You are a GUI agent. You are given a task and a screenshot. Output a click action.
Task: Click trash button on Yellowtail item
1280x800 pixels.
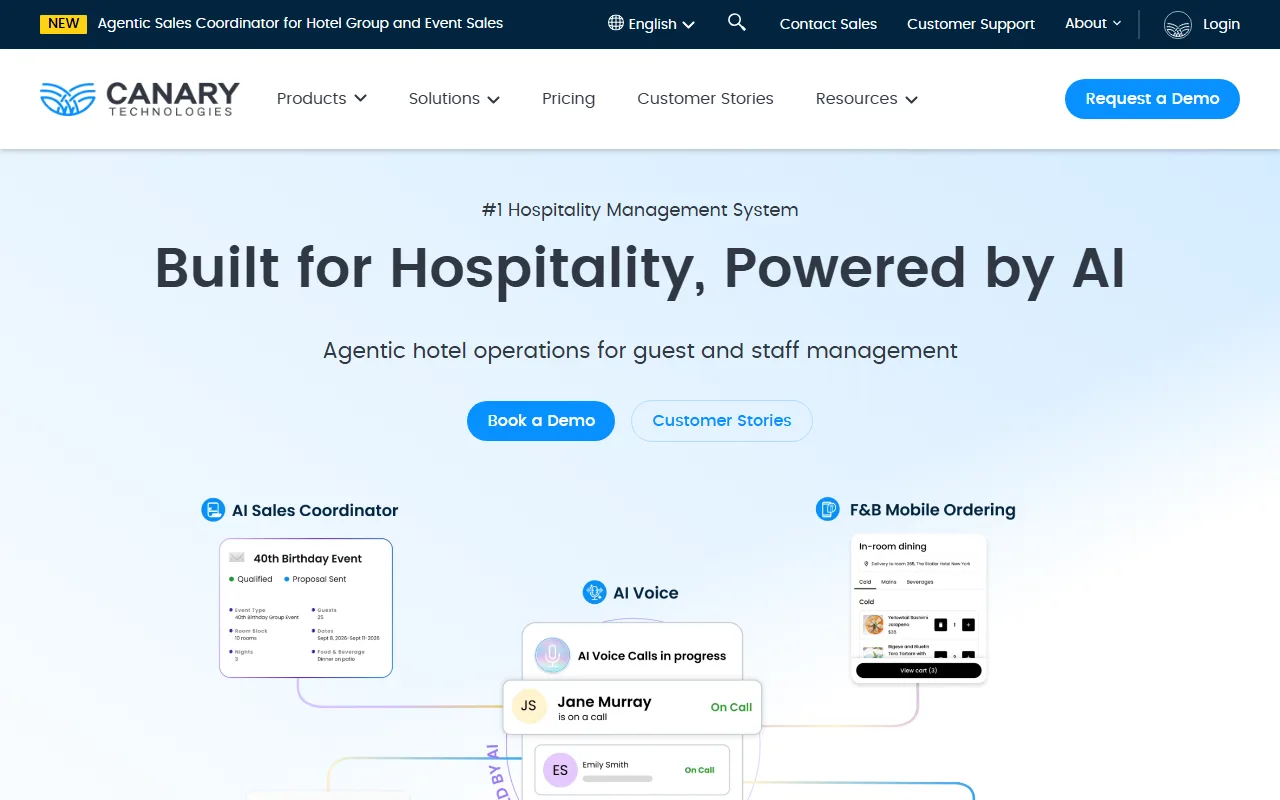[940, 625]
